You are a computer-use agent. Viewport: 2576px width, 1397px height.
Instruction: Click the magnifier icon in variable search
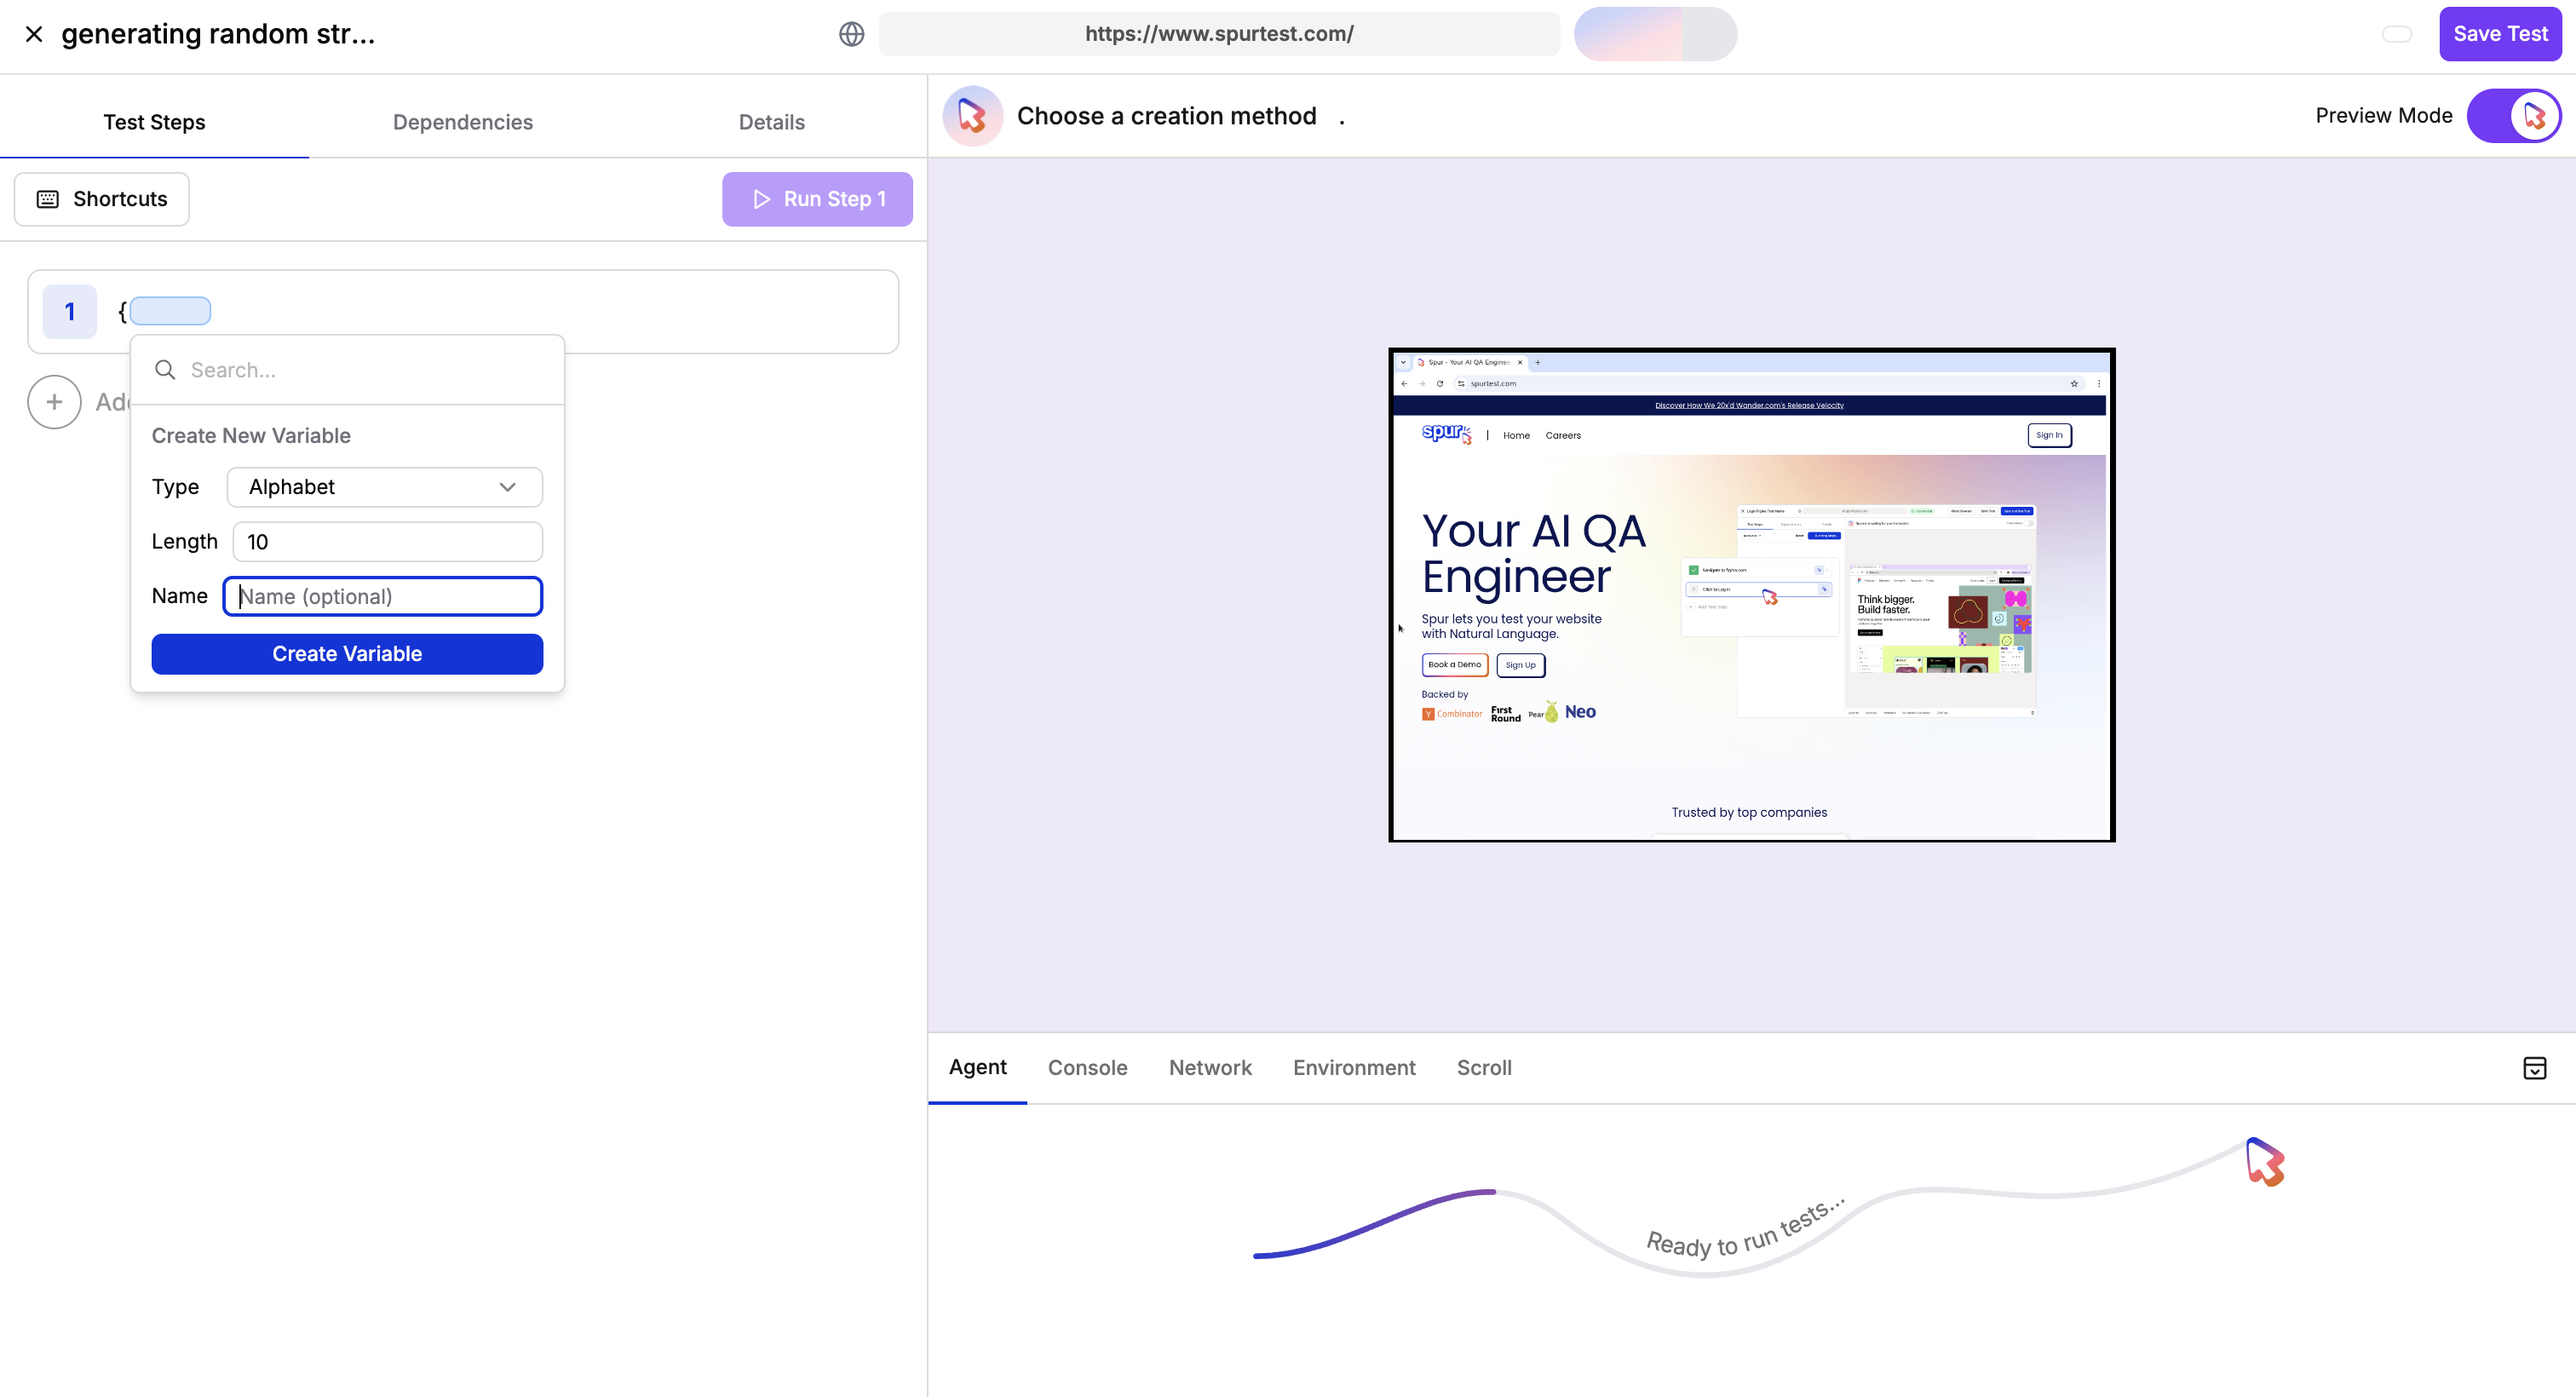pyautogui.click(x=165, y=370)
